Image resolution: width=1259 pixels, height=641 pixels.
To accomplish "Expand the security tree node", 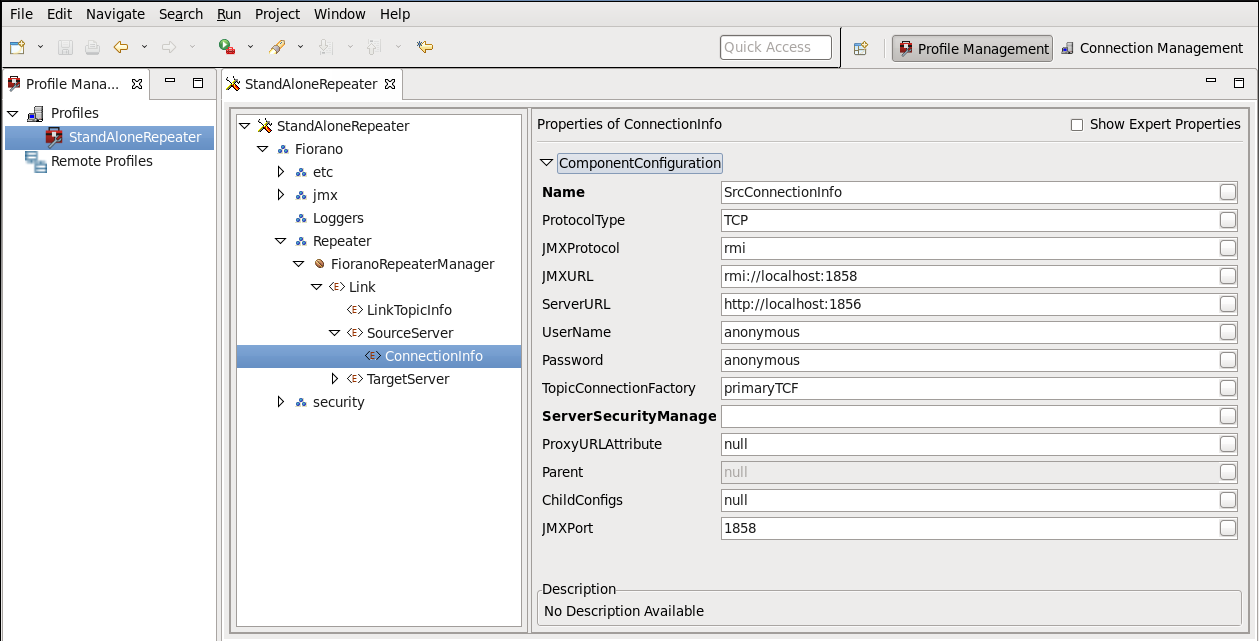I will coord(281,402).
